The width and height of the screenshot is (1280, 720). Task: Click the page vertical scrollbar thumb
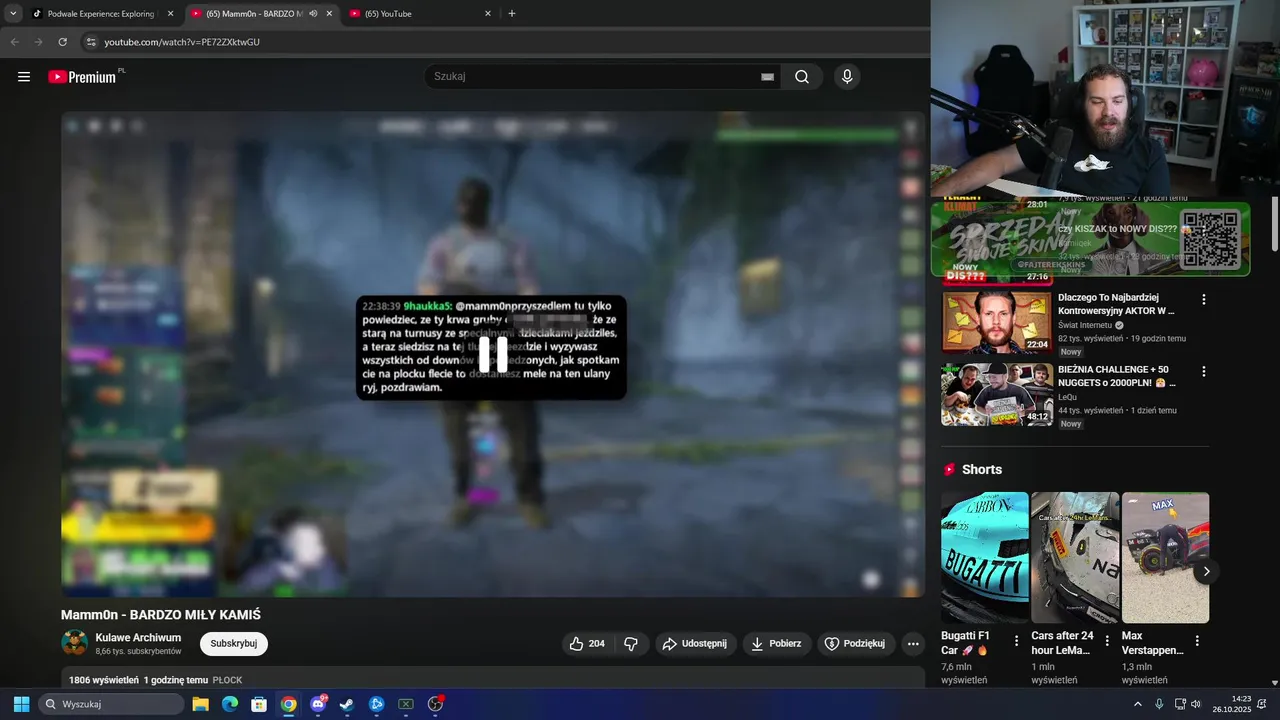1275,224
